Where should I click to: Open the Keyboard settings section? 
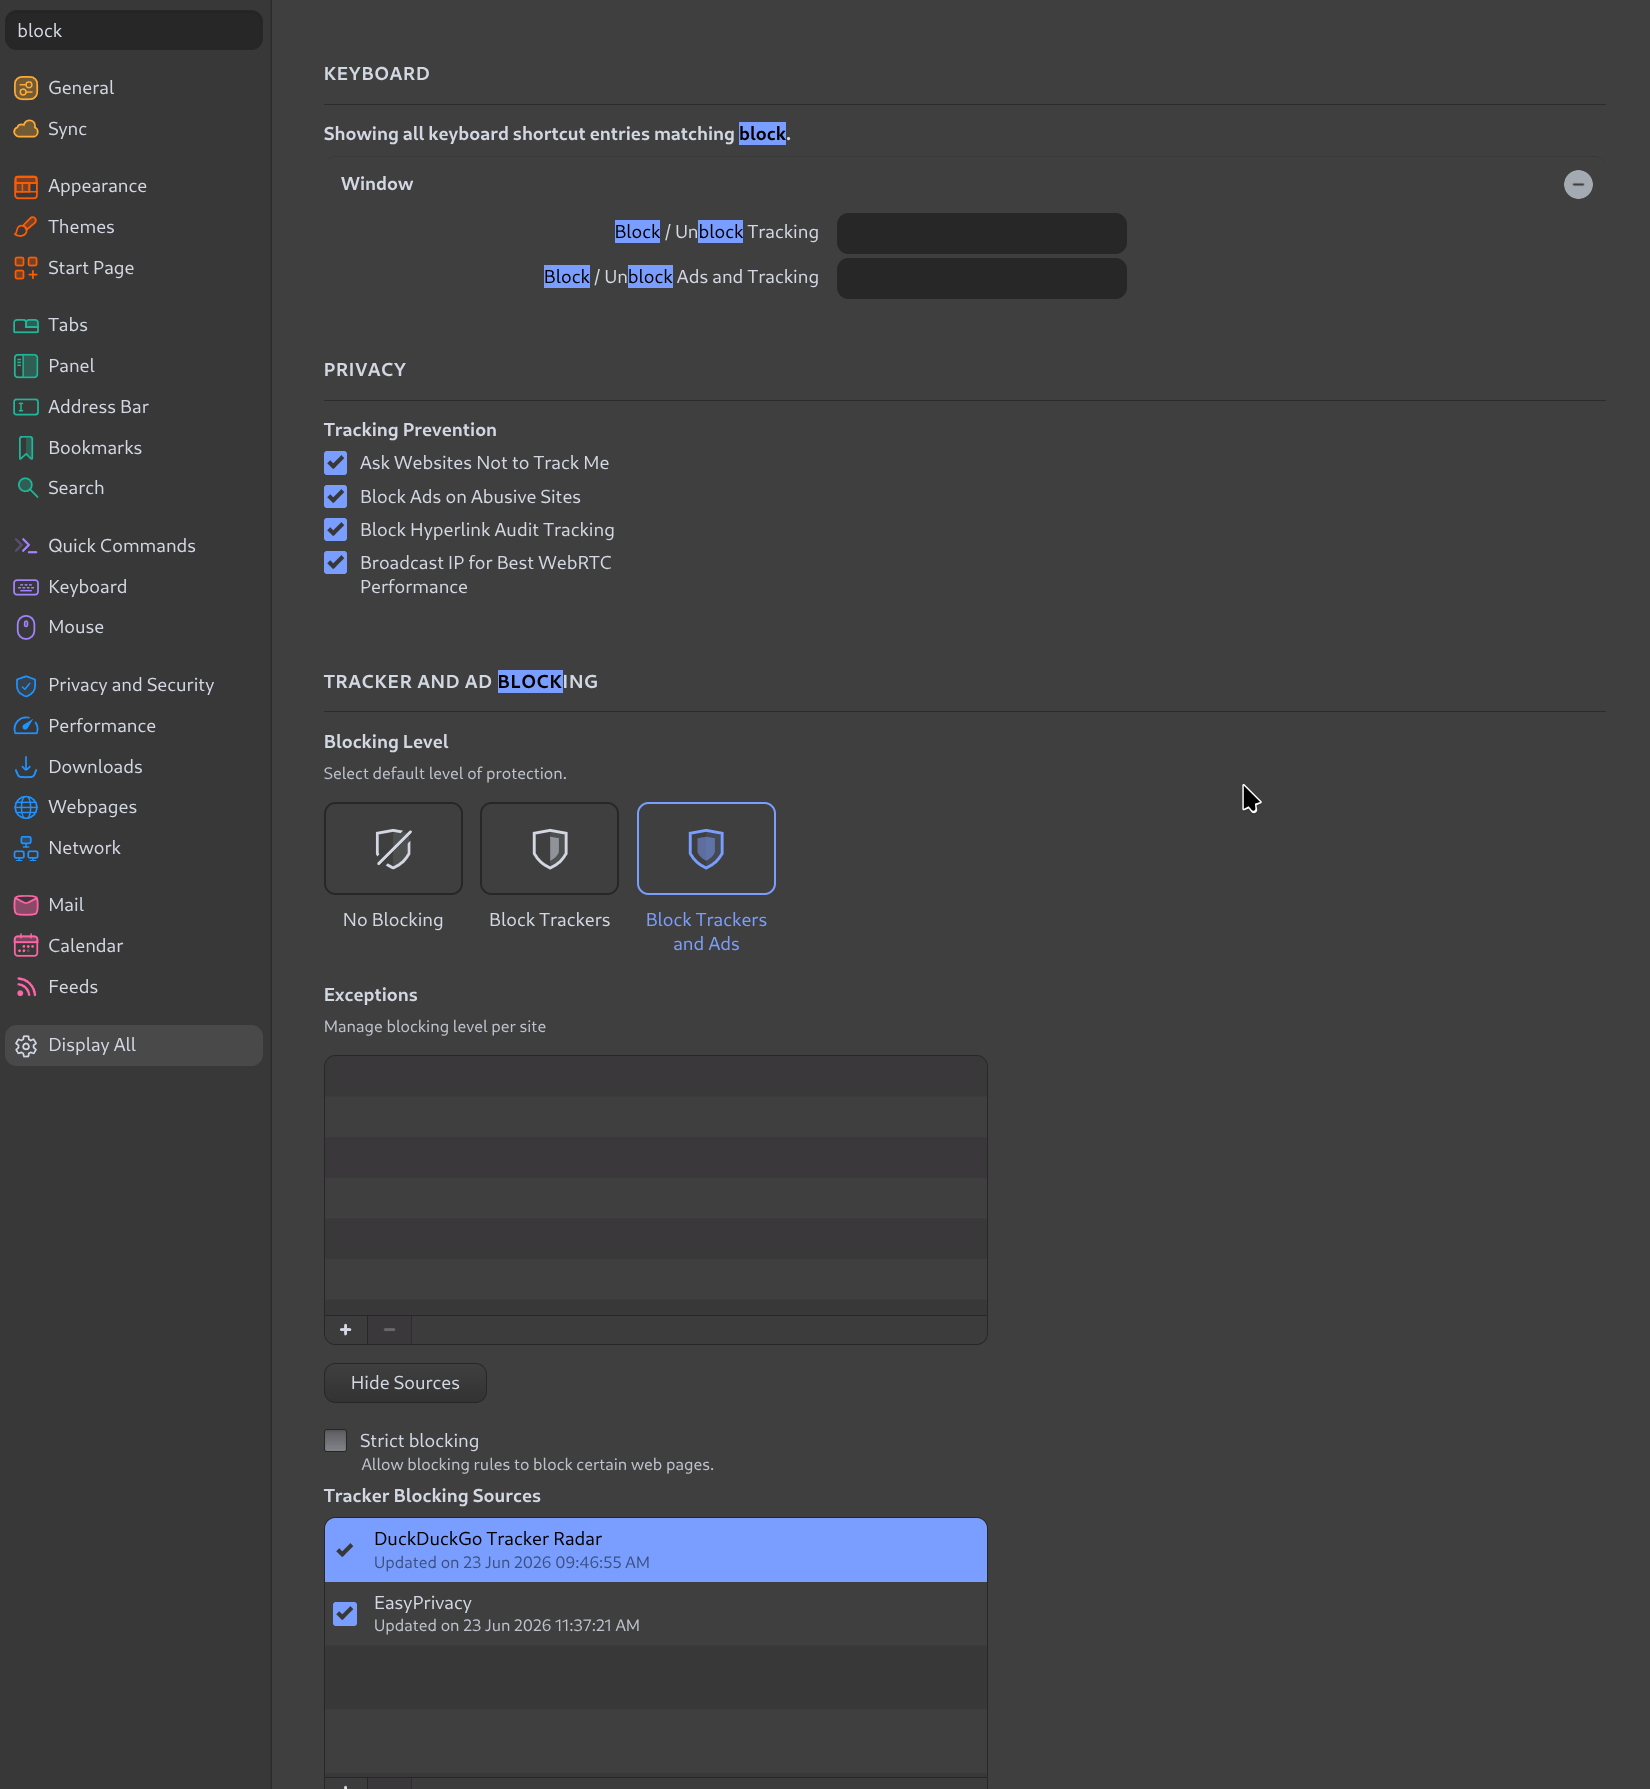point(133,587)
